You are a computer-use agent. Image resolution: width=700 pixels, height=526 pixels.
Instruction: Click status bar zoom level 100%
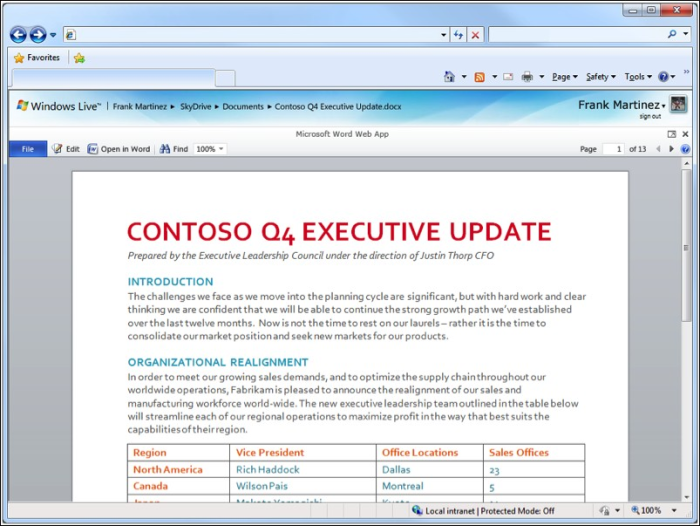[x=646, y=510]
